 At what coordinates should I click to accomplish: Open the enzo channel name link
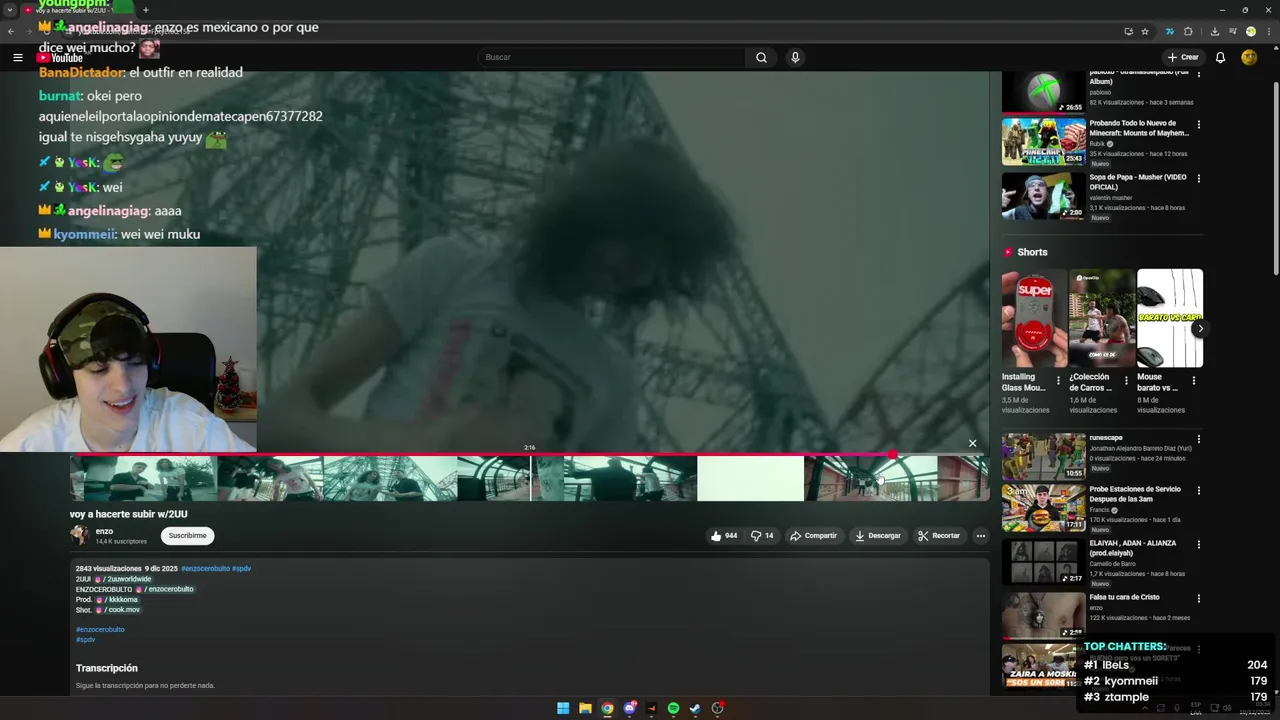104,531
